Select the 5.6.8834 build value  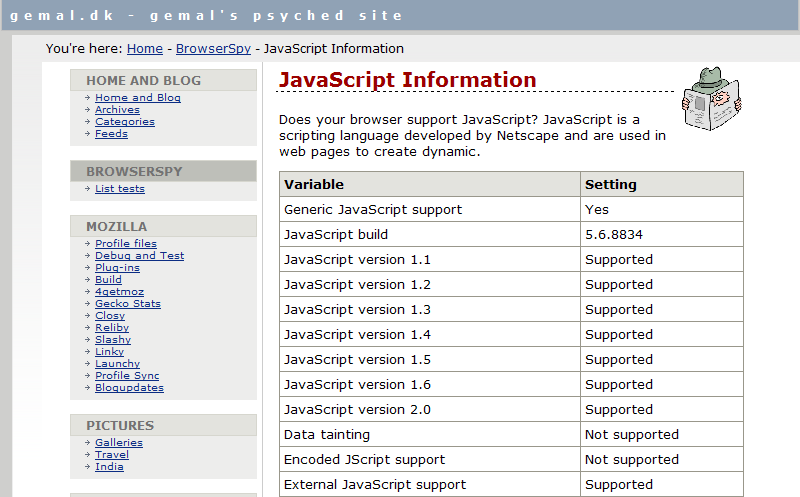662,234
